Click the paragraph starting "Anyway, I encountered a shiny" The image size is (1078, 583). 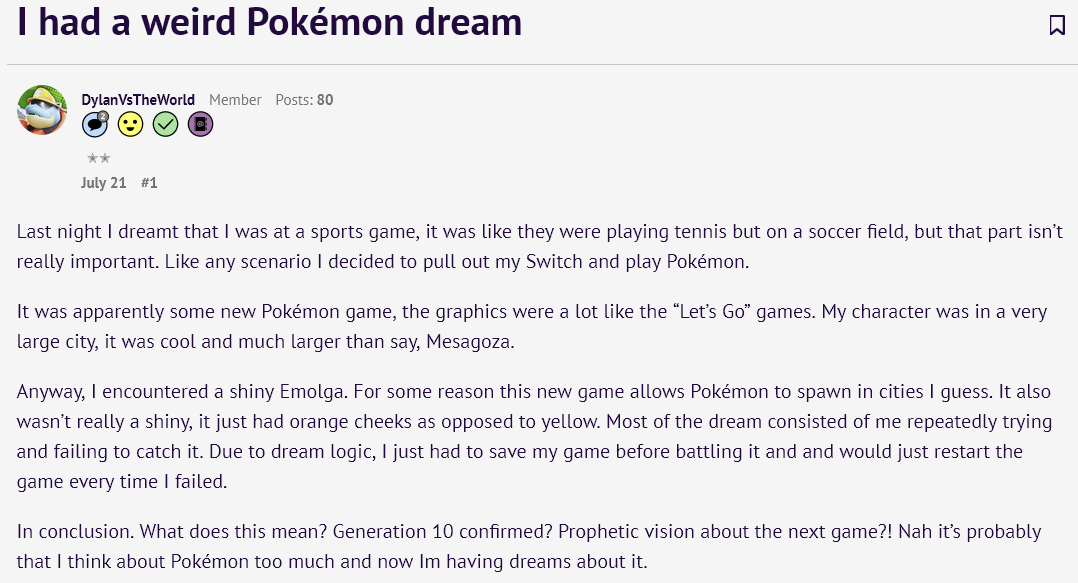click(534, 437)
